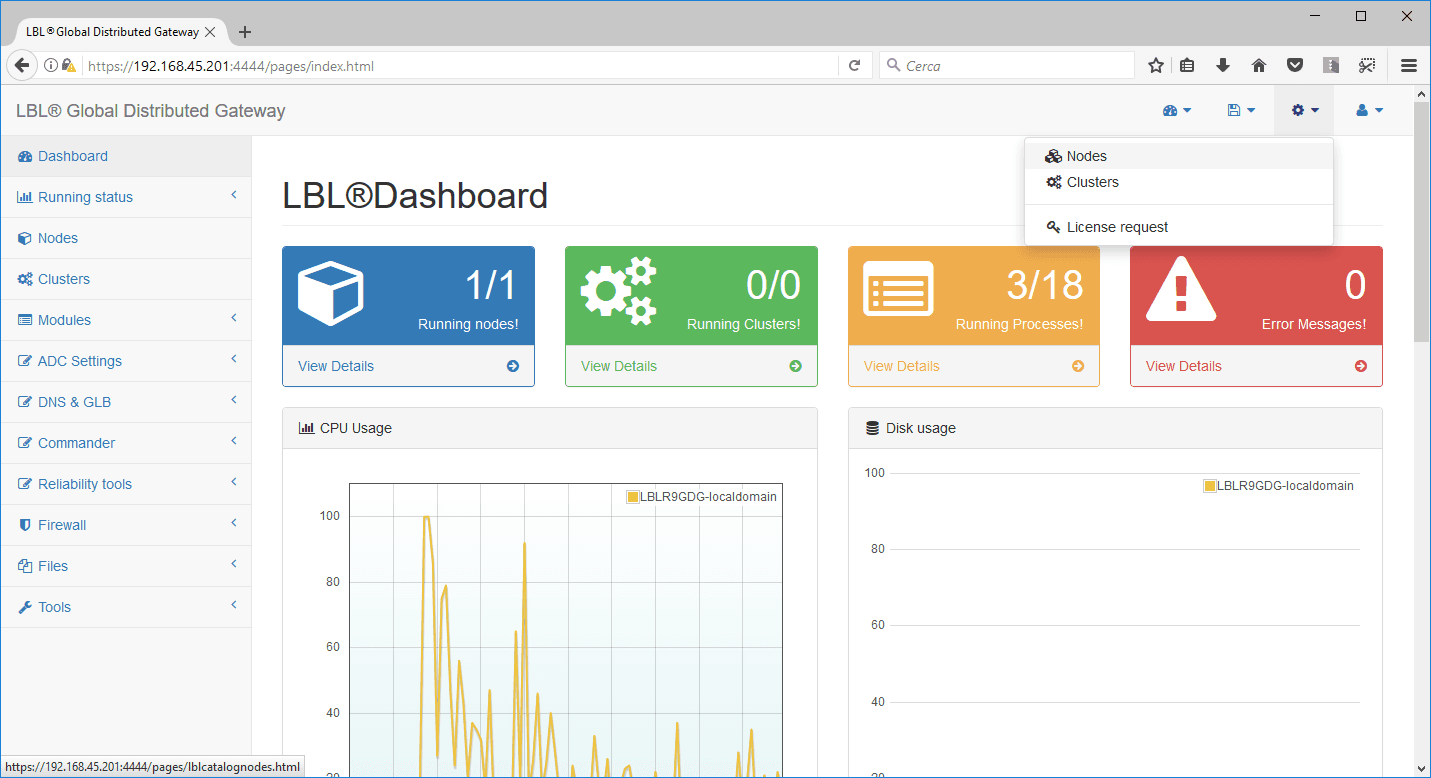Toggle LBLR9GDG-localdomain legend swatch in CPU chart
The image size is (1431, 778).
click(x=632, y=497)
